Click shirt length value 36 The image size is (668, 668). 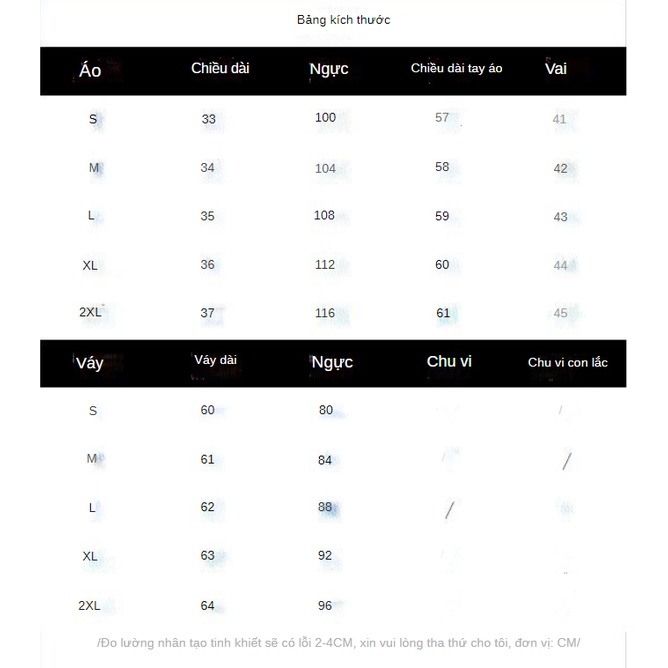208,265
